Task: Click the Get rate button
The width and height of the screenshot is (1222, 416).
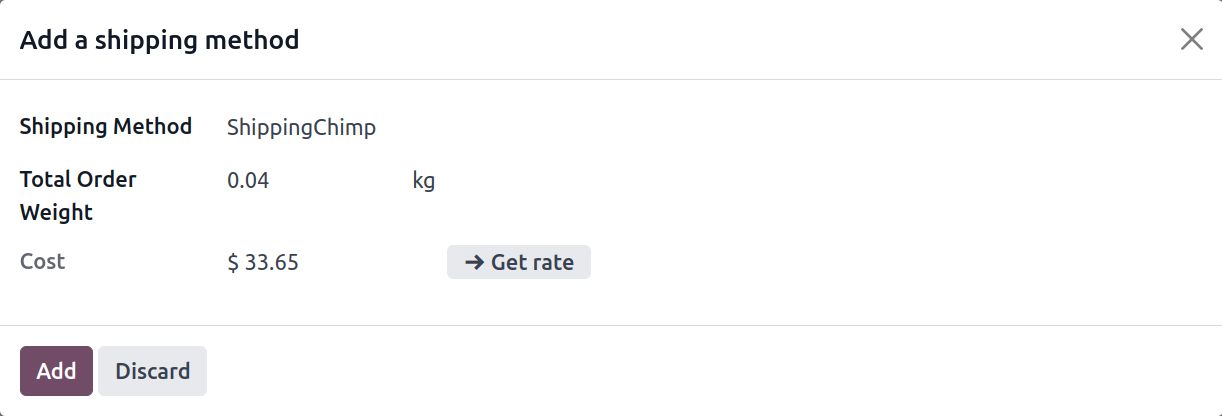Action: coord(519,262)
